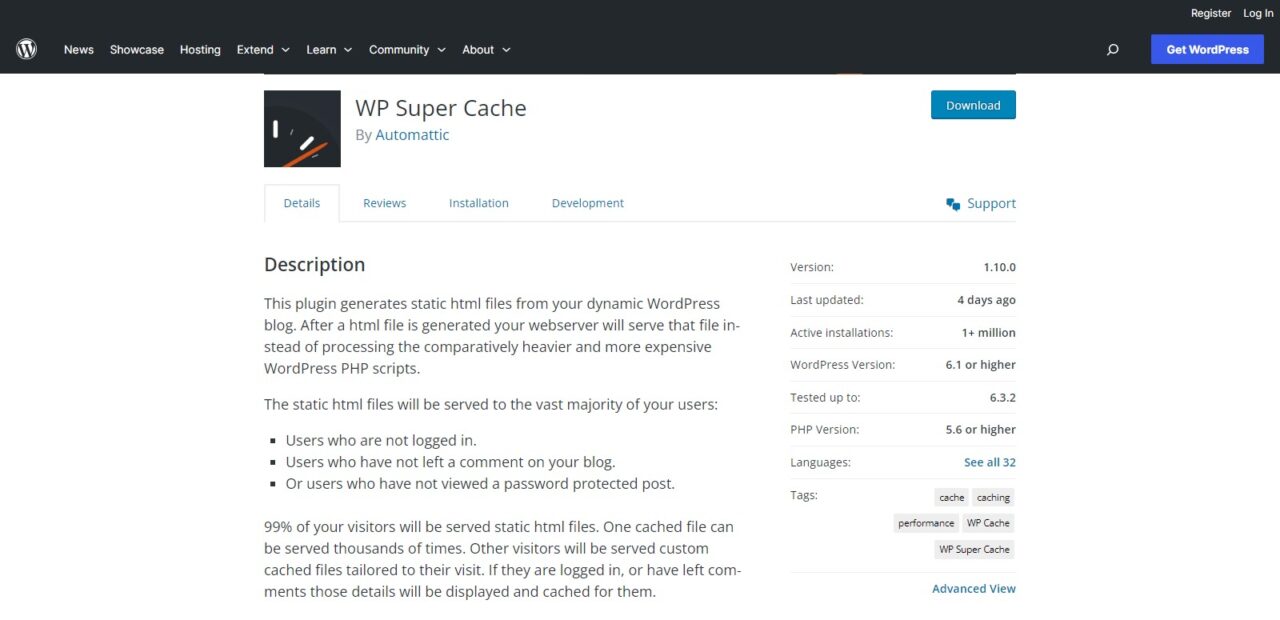Select the WP Cache tag

click(988, 523)
